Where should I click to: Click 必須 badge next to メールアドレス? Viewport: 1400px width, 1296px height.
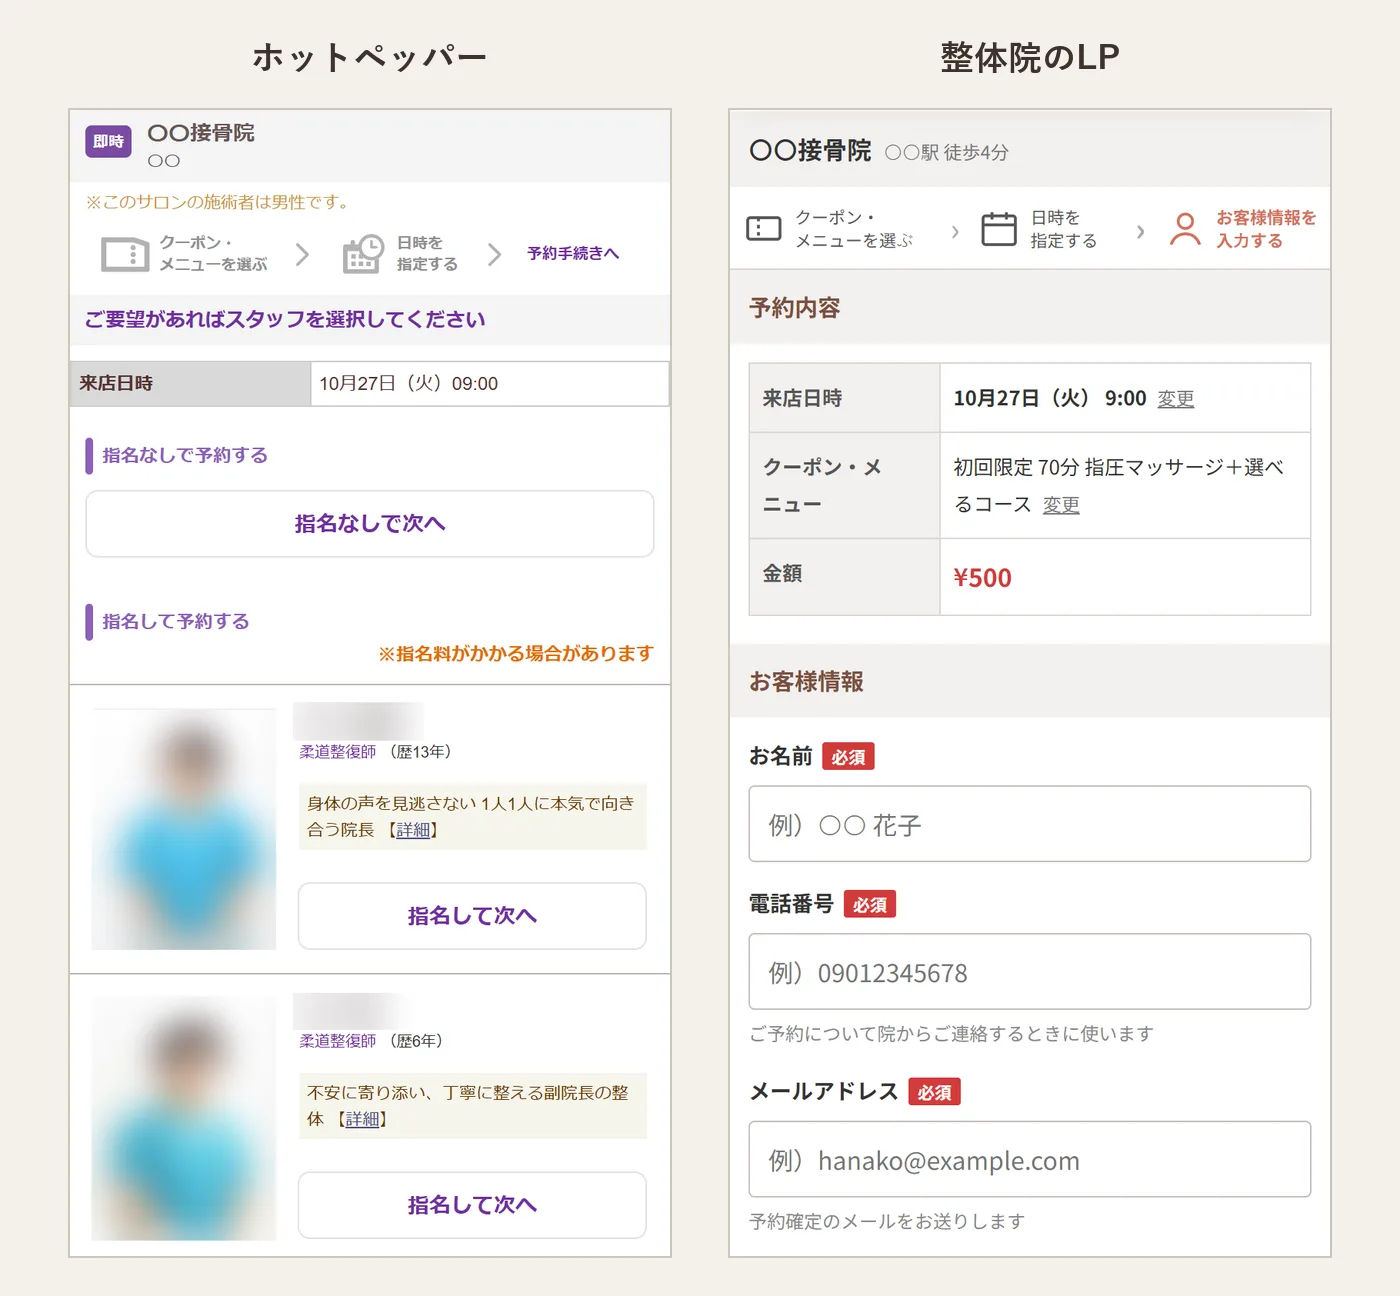coord(934,1092)
